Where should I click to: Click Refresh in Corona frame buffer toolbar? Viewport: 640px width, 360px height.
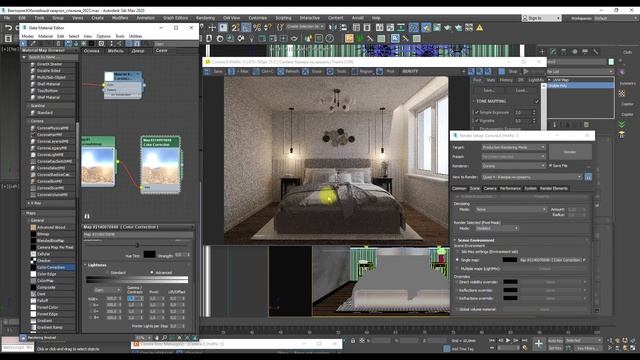click(x=288, y=71)
